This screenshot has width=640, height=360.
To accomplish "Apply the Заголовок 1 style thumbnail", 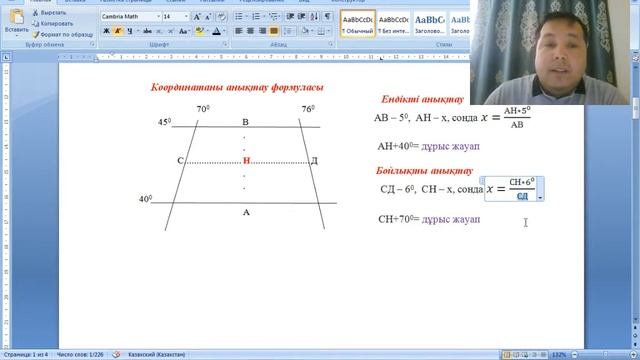I will click(x=429, y=24).
